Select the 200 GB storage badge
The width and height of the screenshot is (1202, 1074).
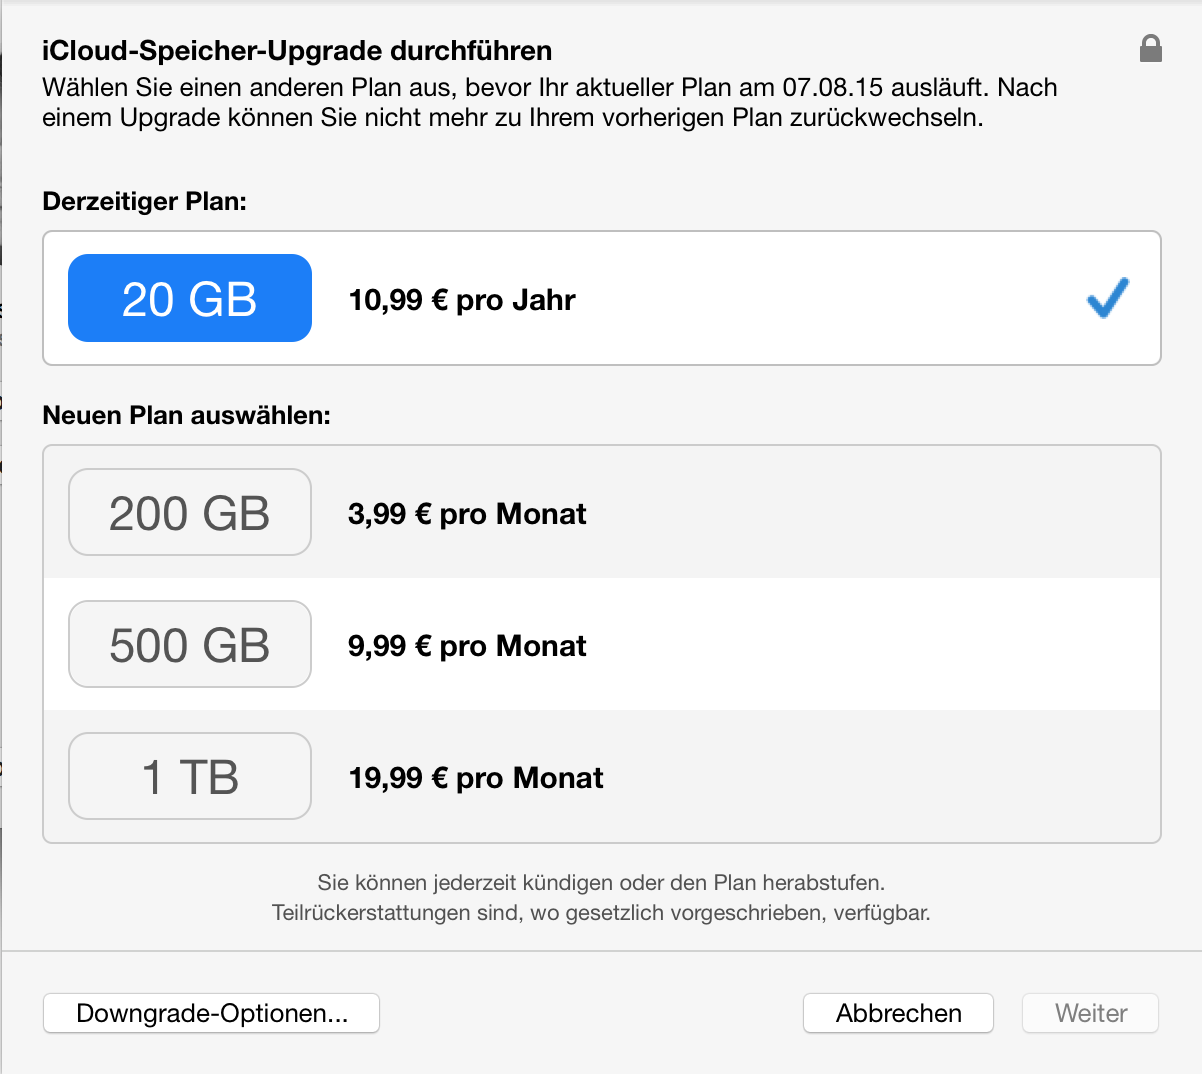190,512
